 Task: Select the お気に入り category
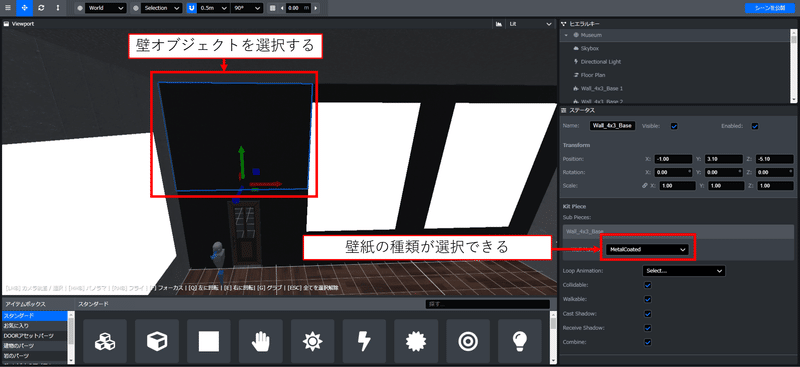click(34, 326)
